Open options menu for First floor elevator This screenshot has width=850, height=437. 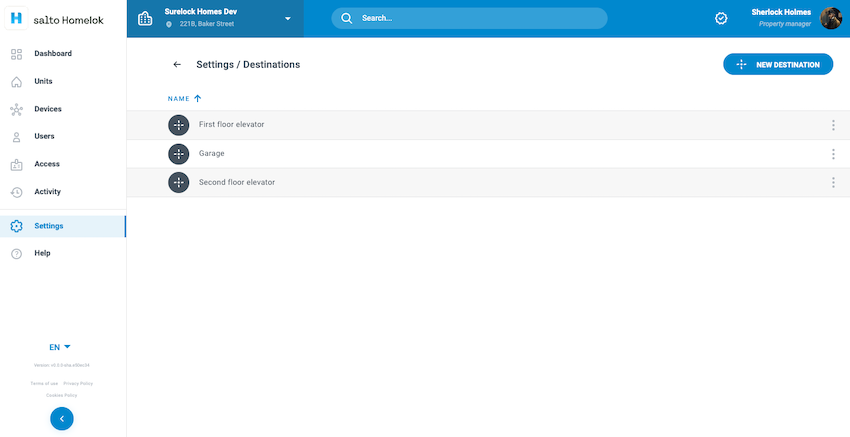pyautogui.click(x=833, y=125)
